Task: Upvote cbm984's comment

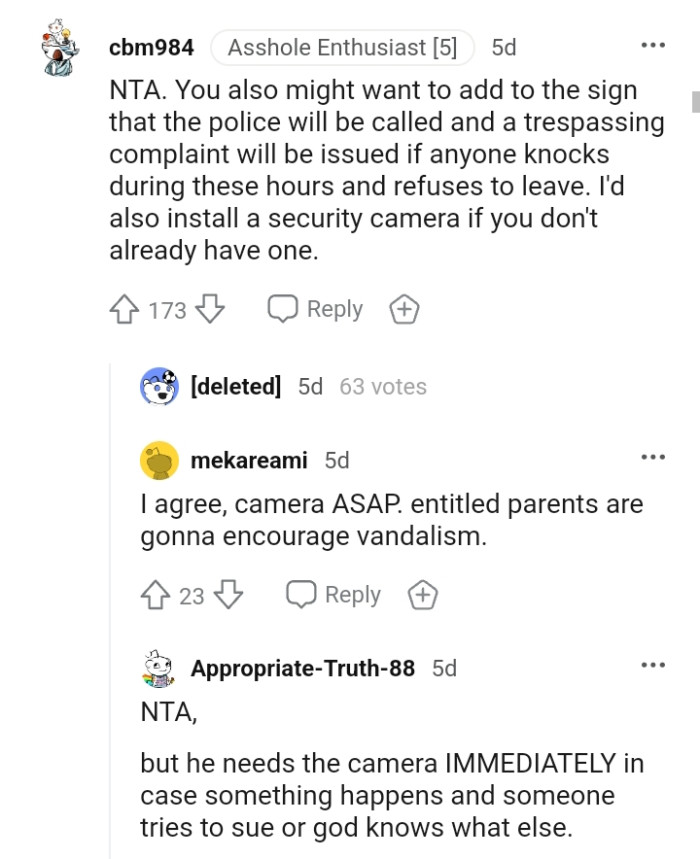Action: (x=124, y=309)
